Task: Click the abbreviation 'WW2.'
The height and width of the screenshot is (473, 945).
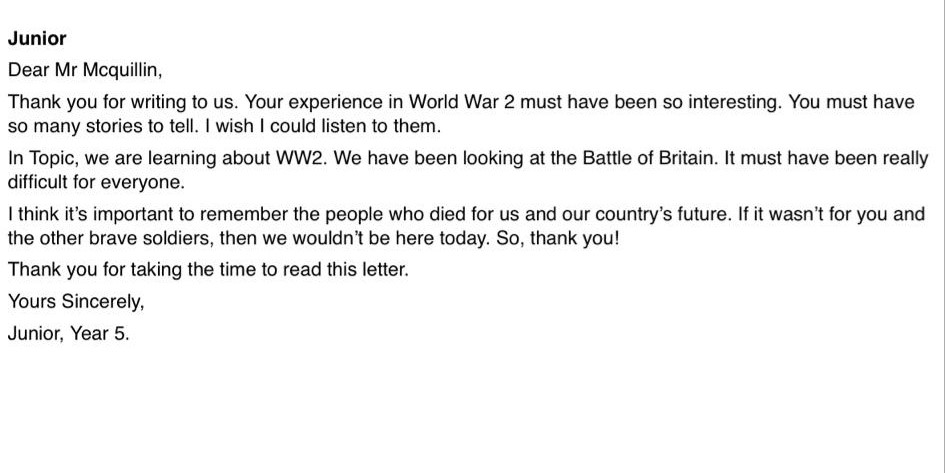Action: (301, 158)
